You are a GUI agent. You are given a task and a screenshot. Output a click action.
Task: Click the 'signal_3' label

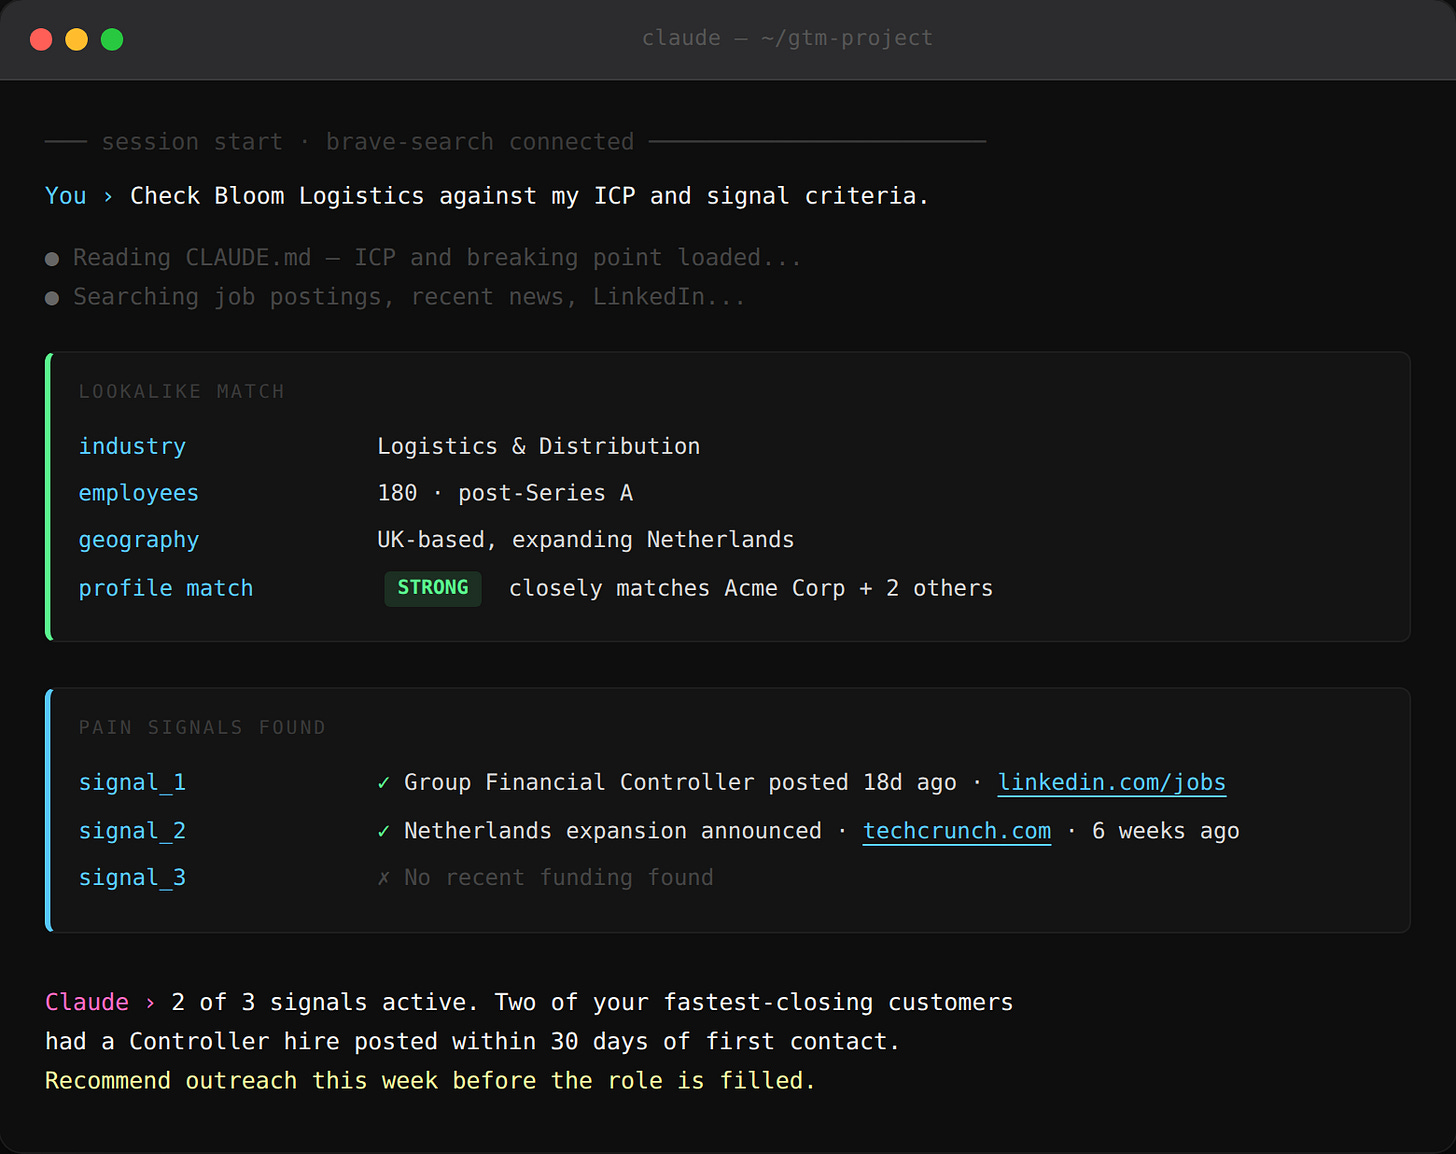132,878
